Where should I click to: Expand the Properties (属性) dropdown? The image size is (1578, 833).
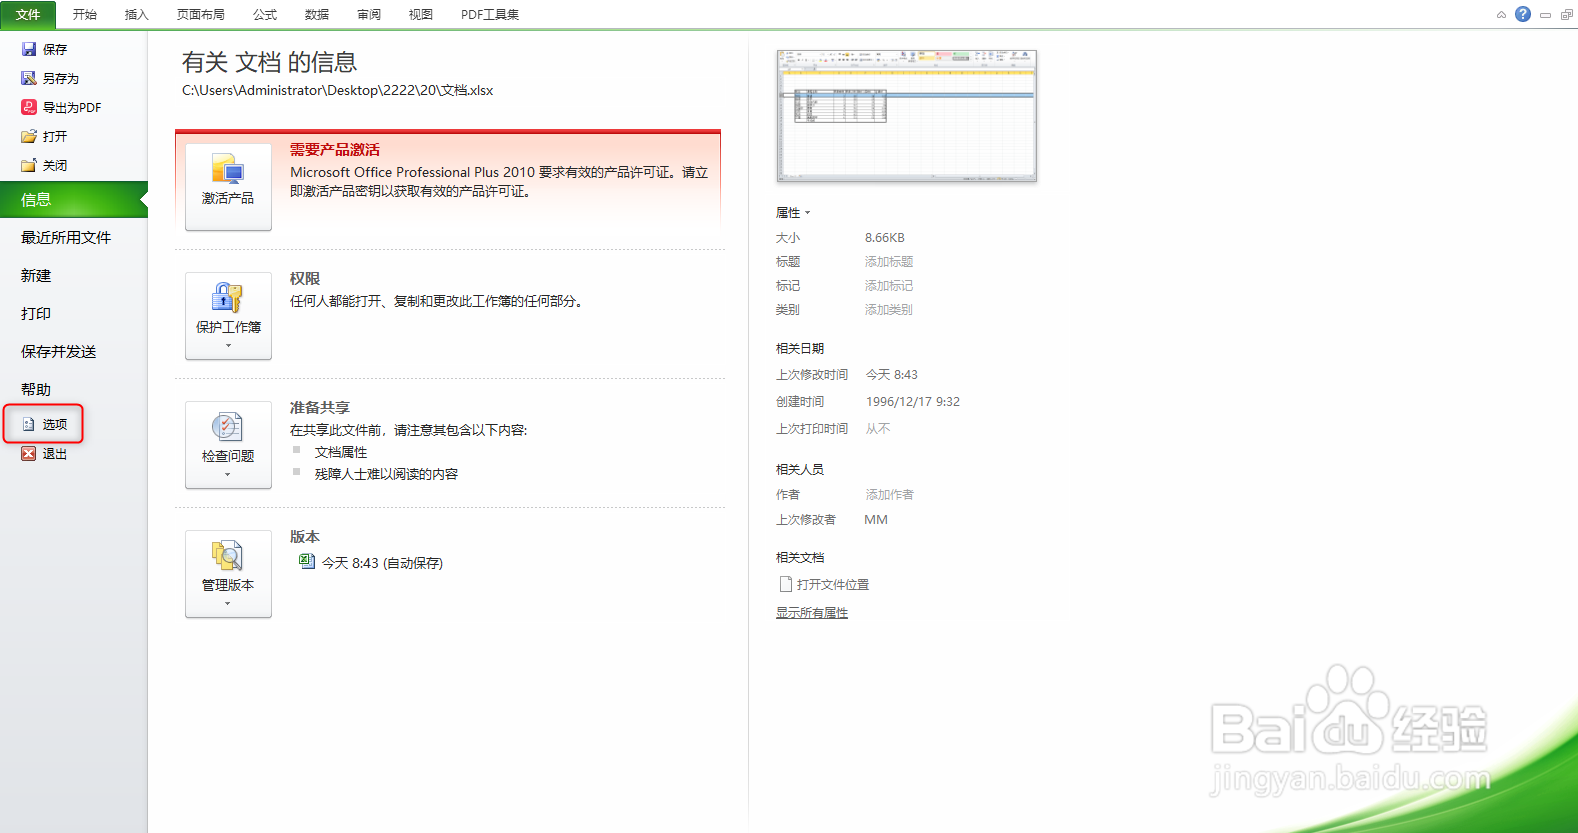click(793, 213)
